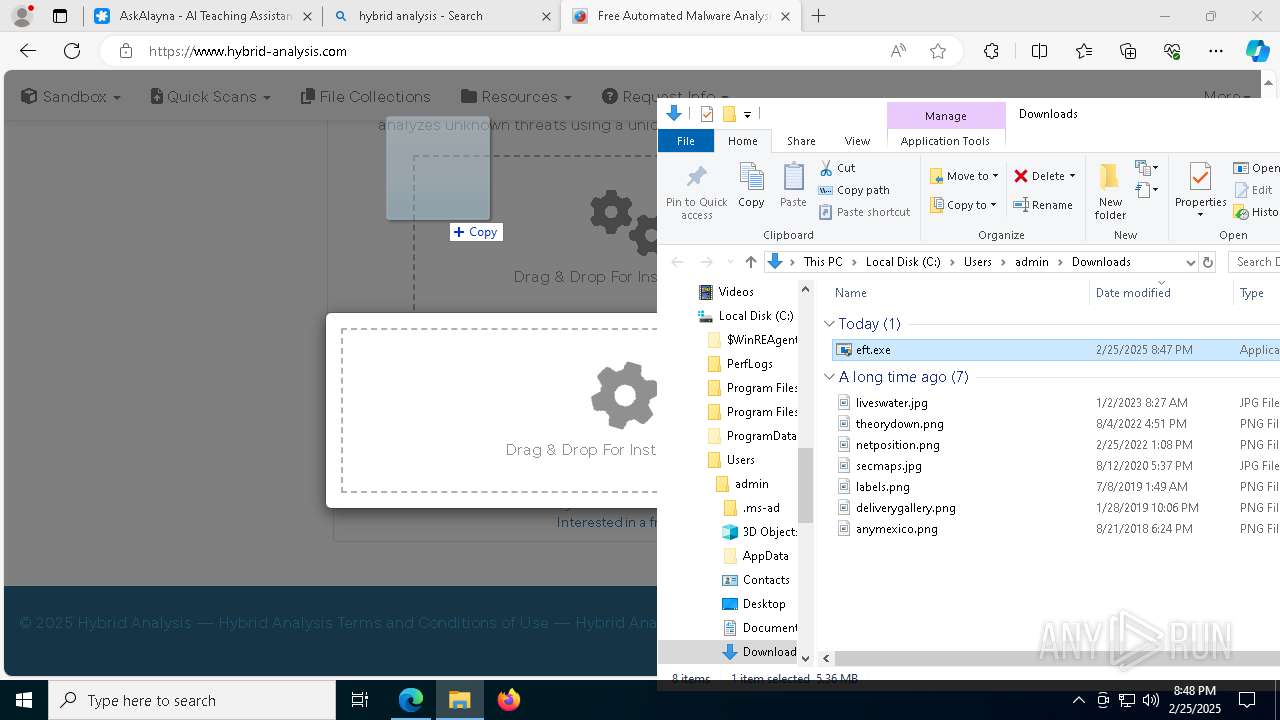The height and width of the screenshot is (720, 1280).
Task: Open Edge profile avatar
Action: coord(22,16)
